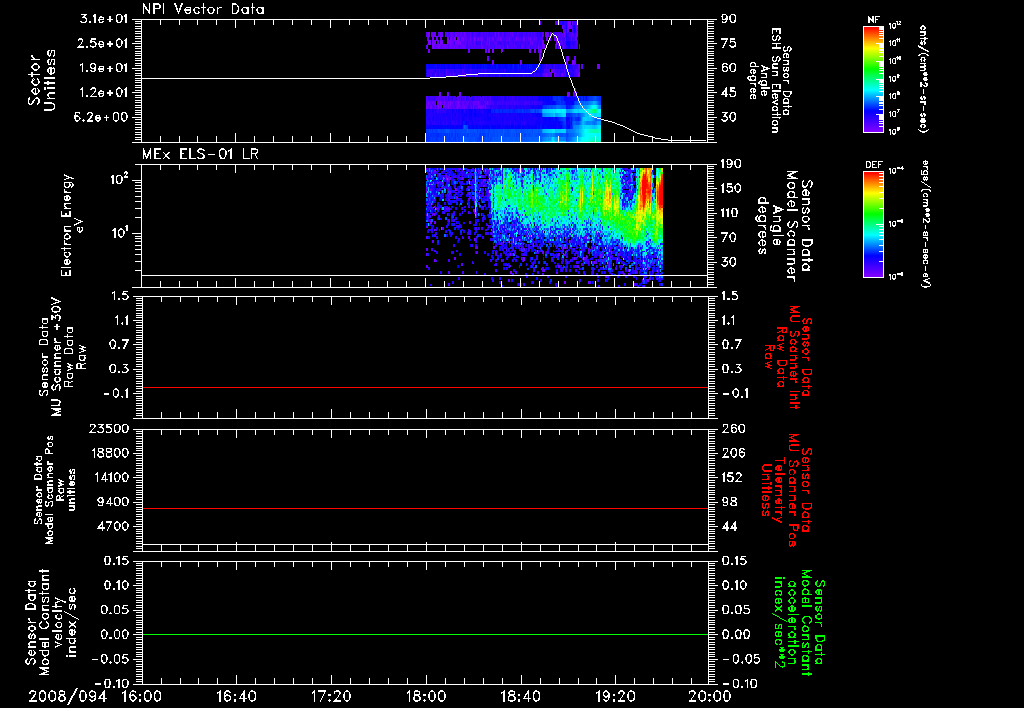Click the 9400 scanner position tick value
Image resolution: width=1024 pixels, height=708 pixels.
(x=113, y=502)
